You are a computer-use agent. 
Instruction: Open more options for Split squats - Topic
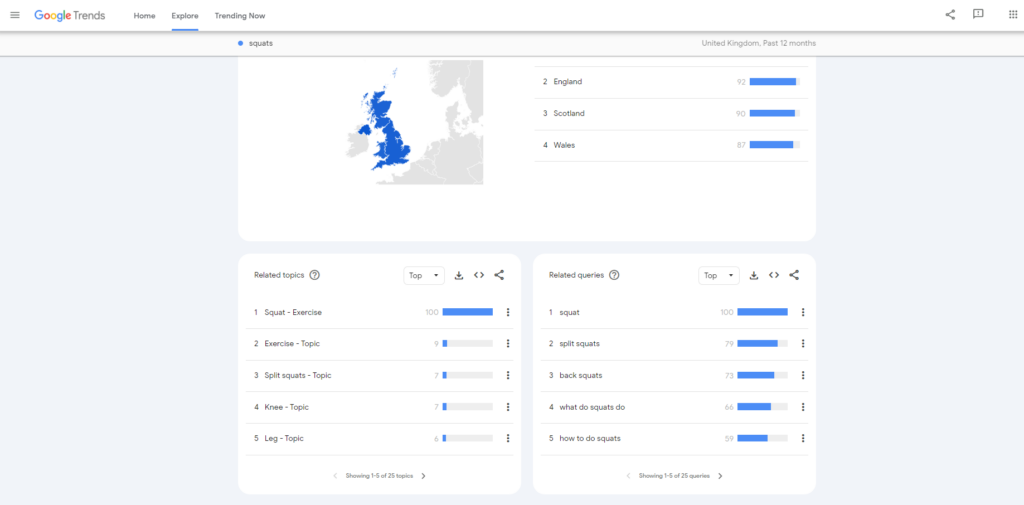click(508, 375)
